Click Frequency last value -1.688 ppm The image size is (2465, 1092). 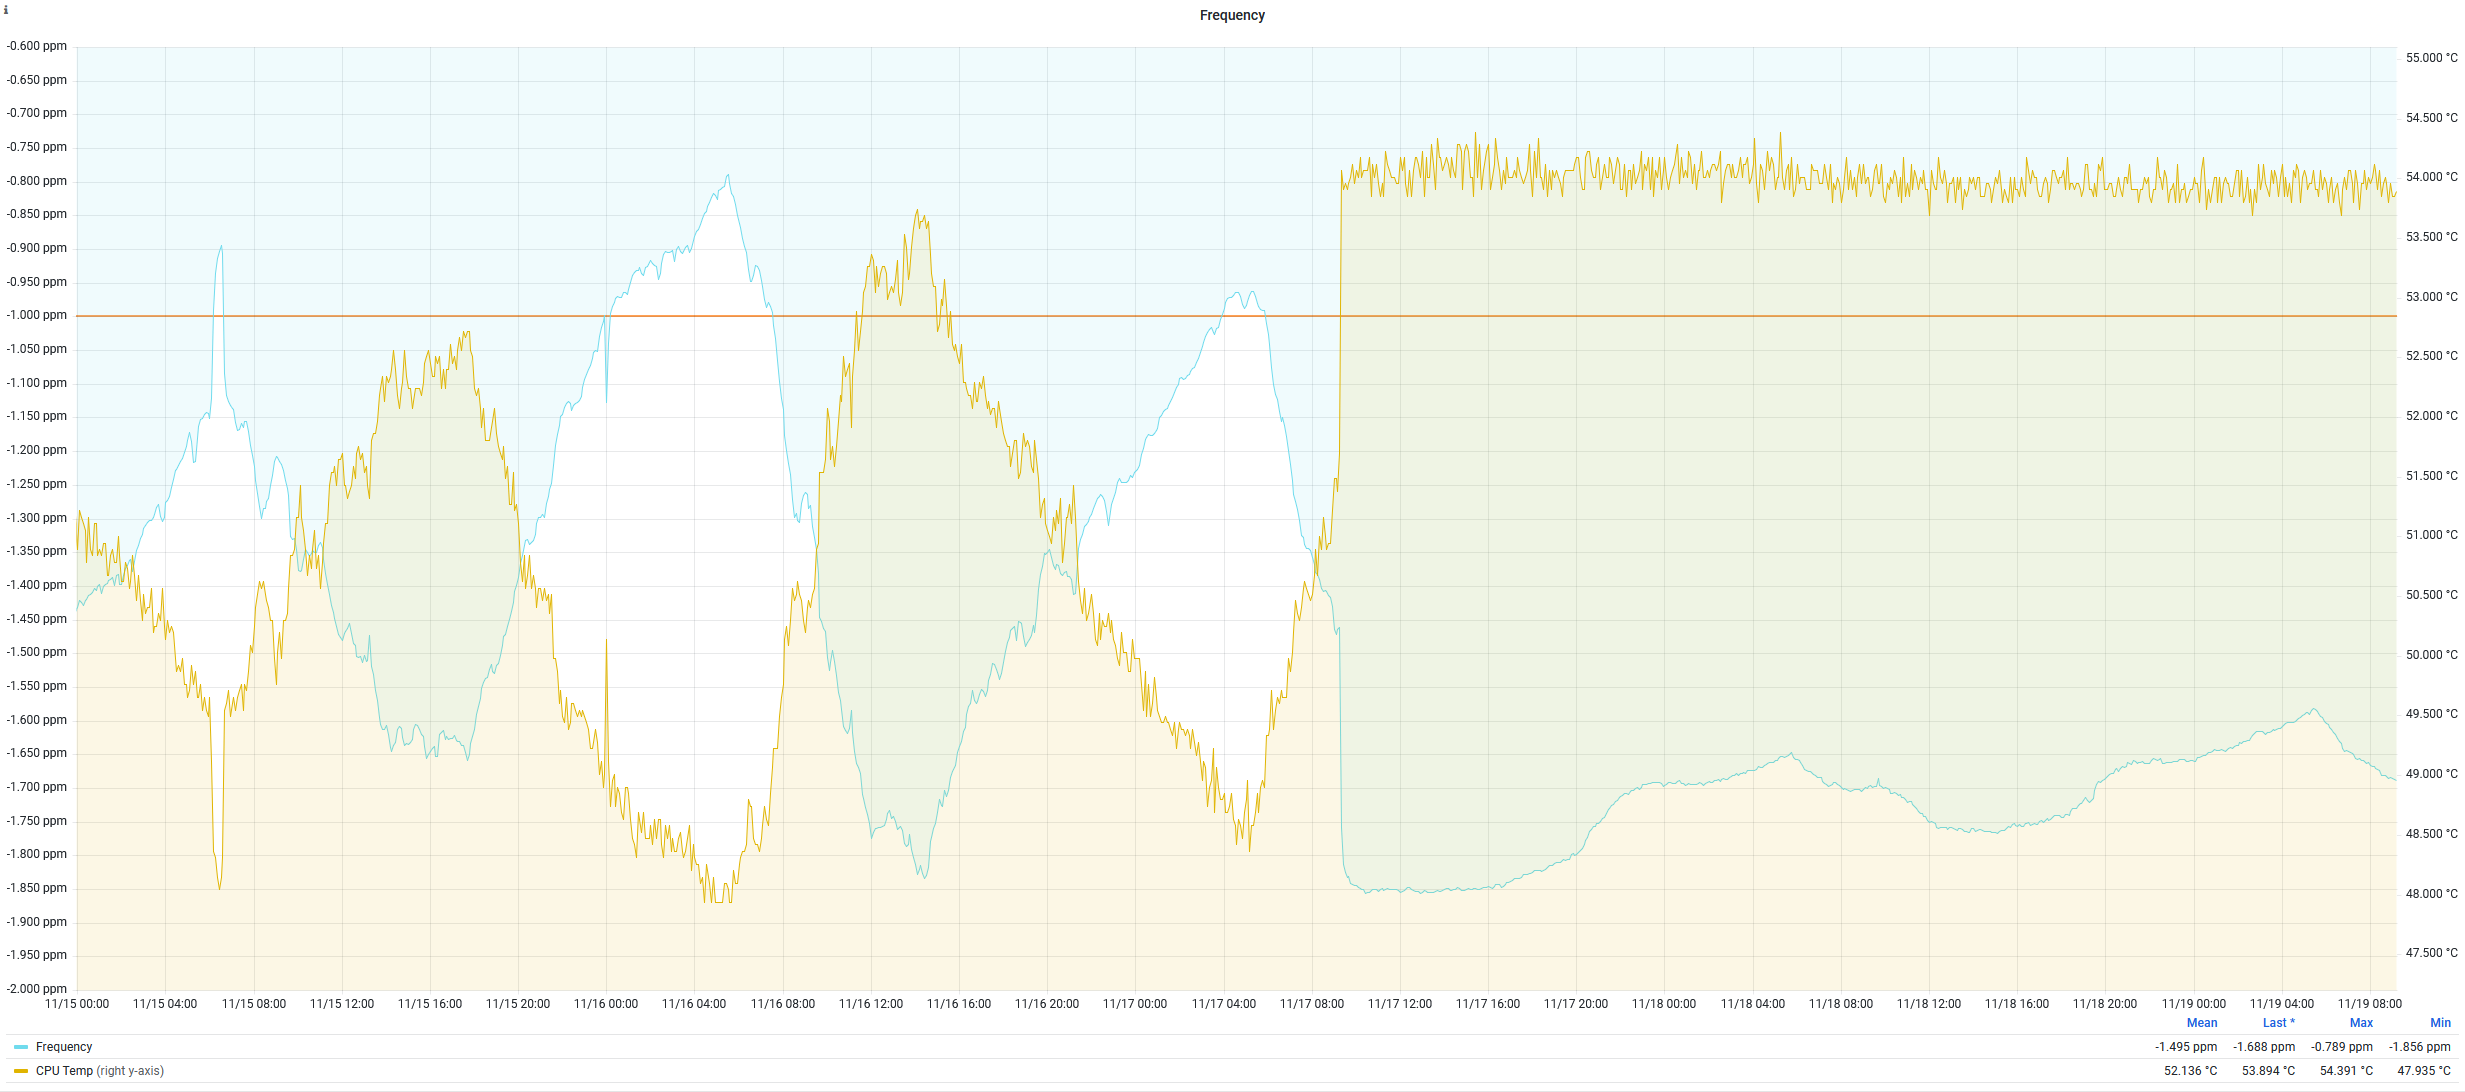click(x=2264, y=1047)
